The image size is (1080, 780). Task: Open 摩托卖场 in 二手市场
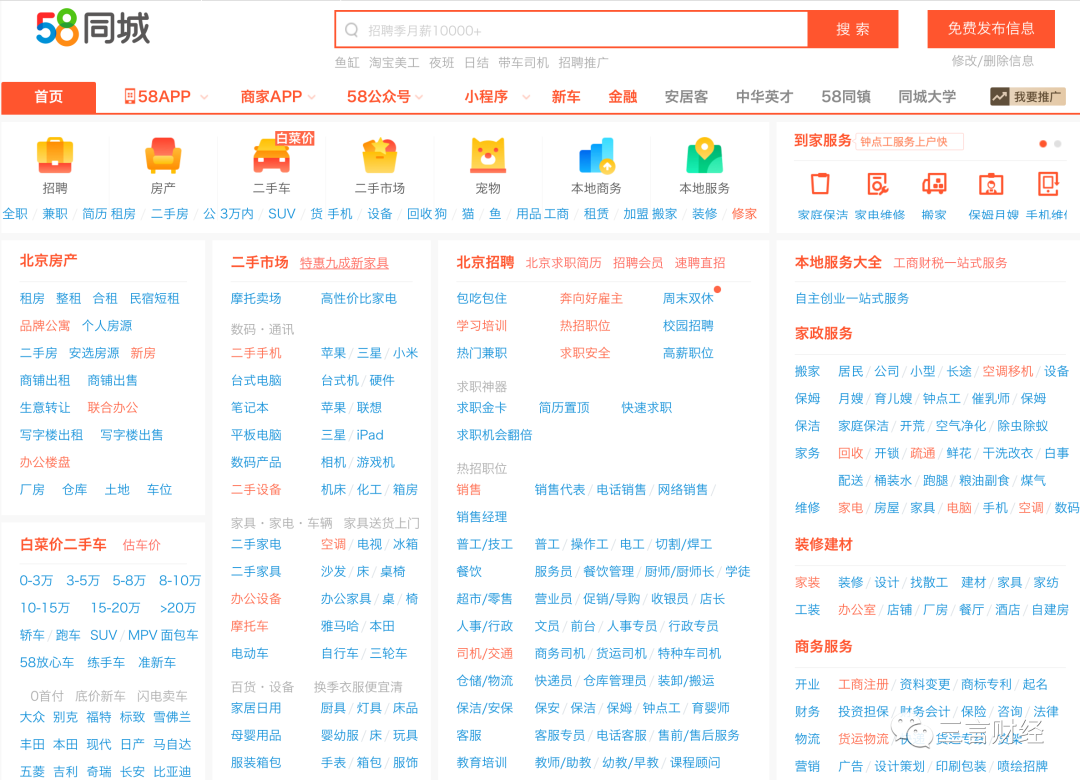(x=256, y=298)
